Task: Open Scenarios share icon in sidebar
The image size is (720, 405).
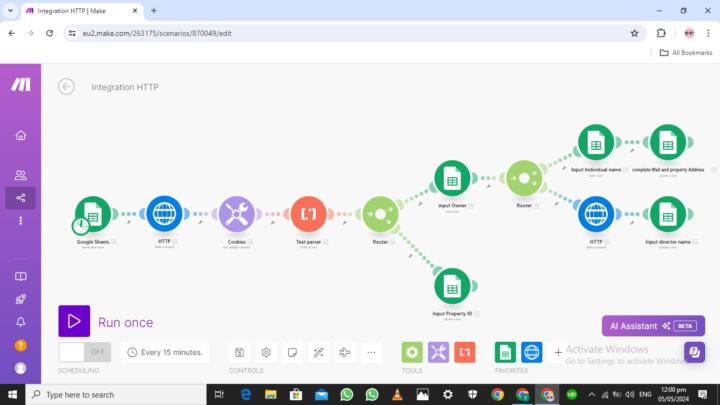Action: tap(21, 198)
